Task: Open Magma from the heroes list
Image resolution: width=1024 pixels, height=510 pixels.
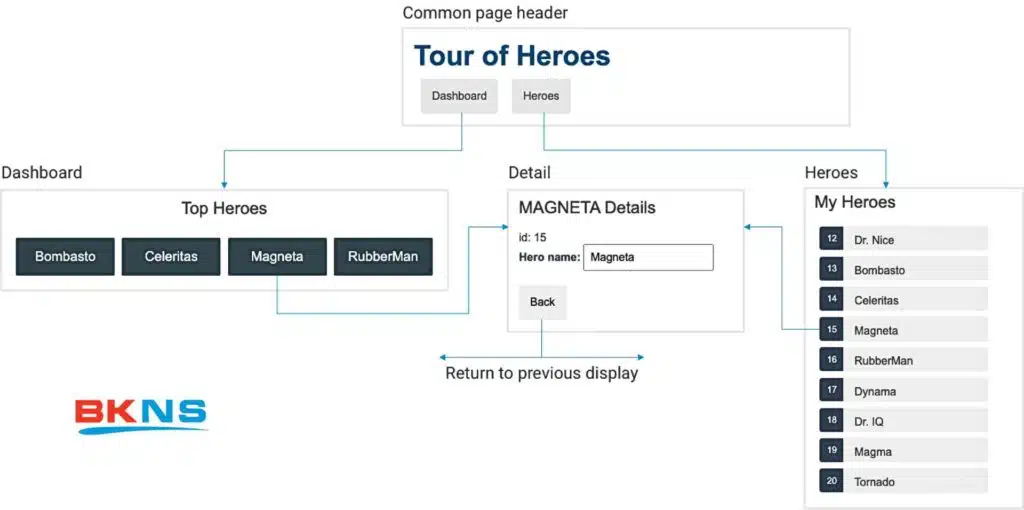Action: [x=915, y=451]
